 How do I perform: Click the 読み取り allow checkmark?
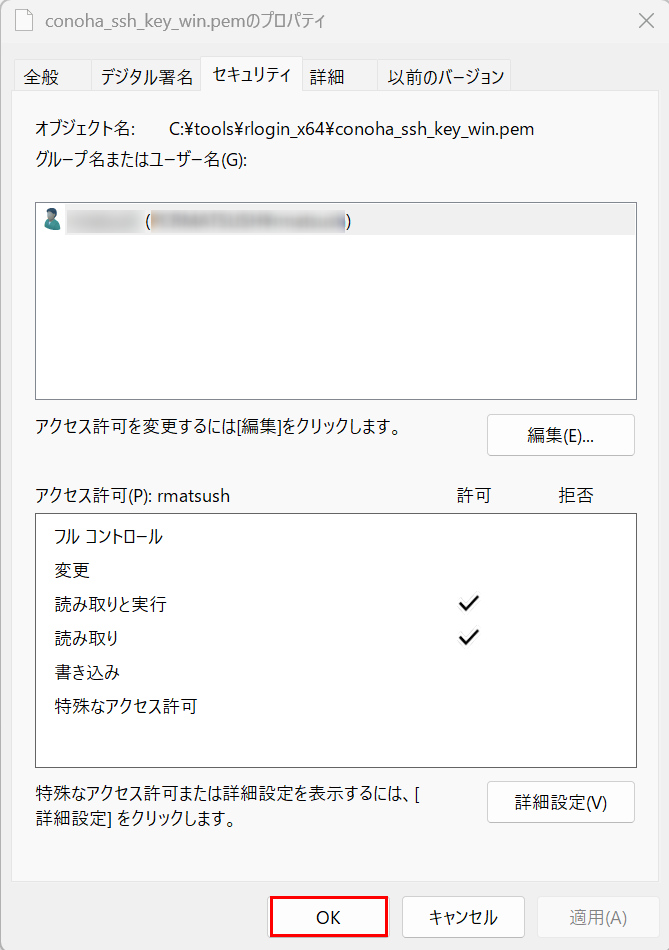coord(469,637)
